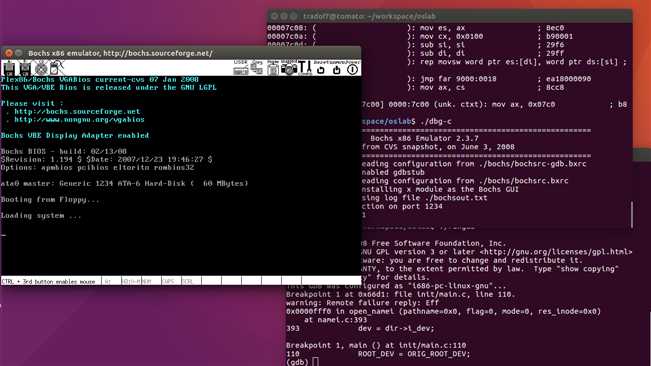Click the Snapshot camera icon in Bochs
The width and height of the screenshot is (651, 366).
(x=289, y=68)
